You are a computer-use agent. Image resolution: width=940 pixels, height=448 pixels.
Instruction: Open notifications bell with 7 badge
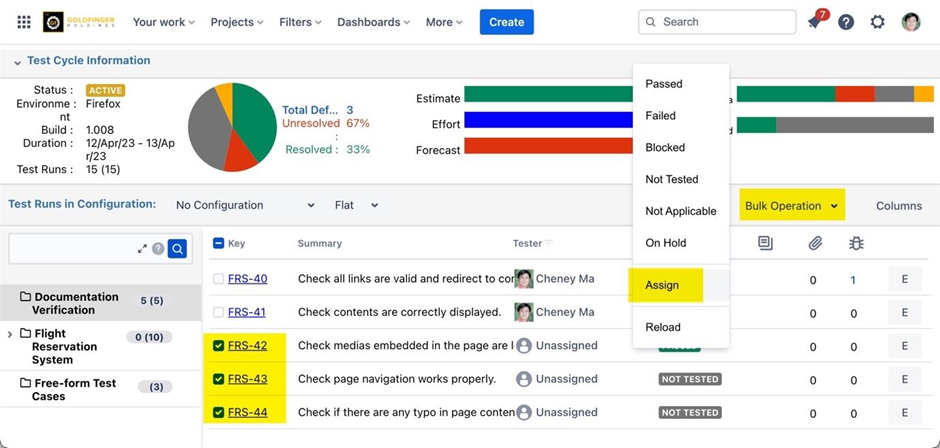click(x=815, y=22)
